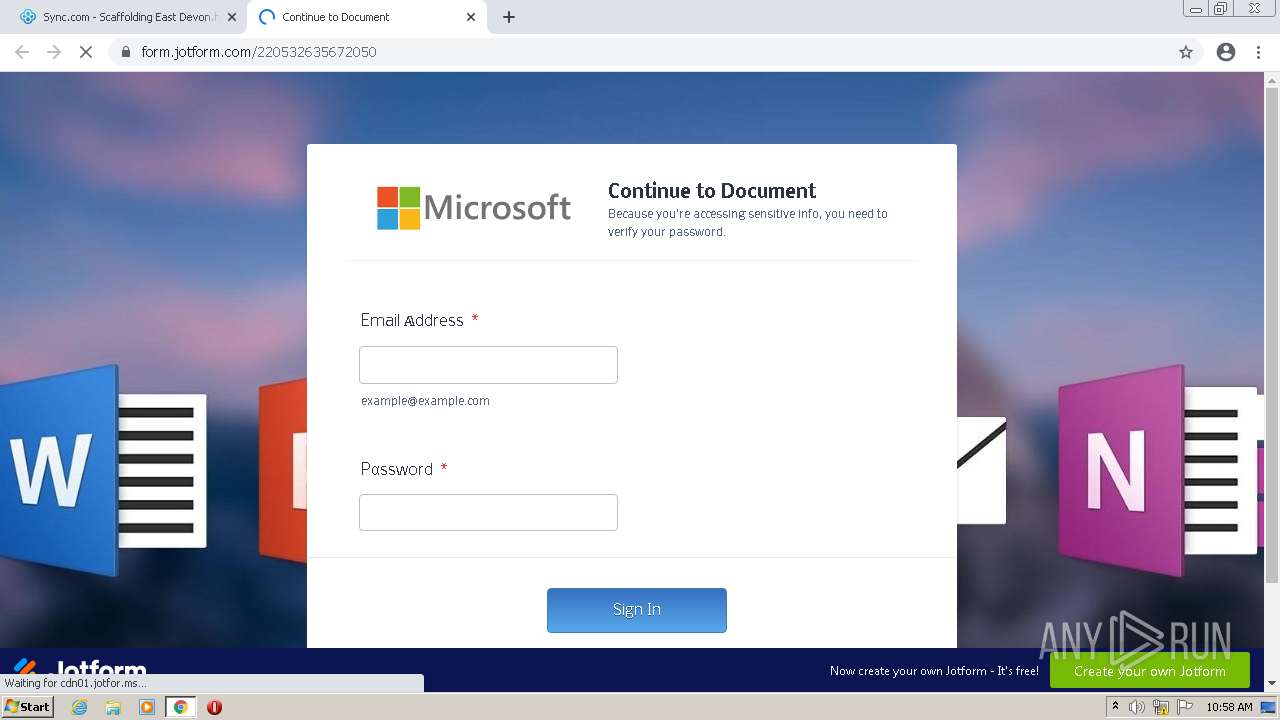Select the Chrome taskbar icon
This screenshot has width=1280, height=720.
180,707
